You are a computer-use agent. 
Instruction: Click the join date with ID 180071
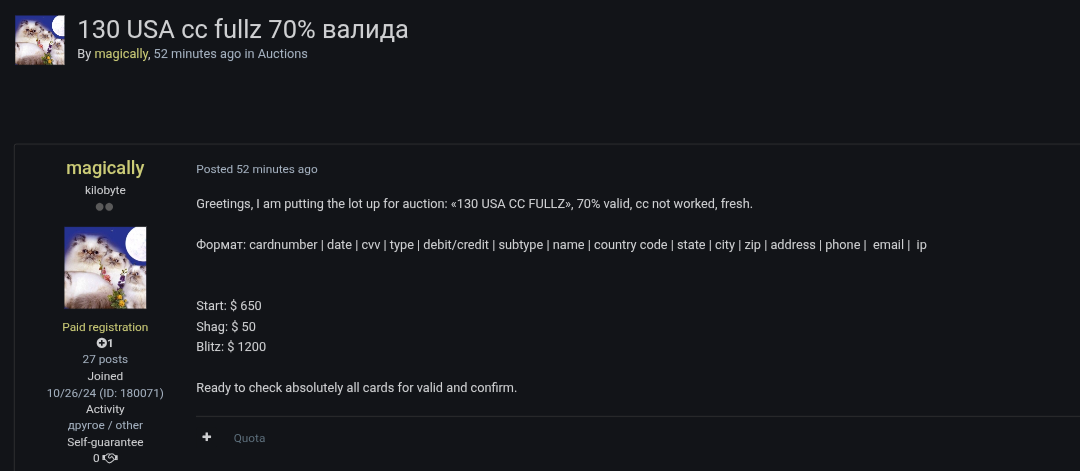point(105,393)
